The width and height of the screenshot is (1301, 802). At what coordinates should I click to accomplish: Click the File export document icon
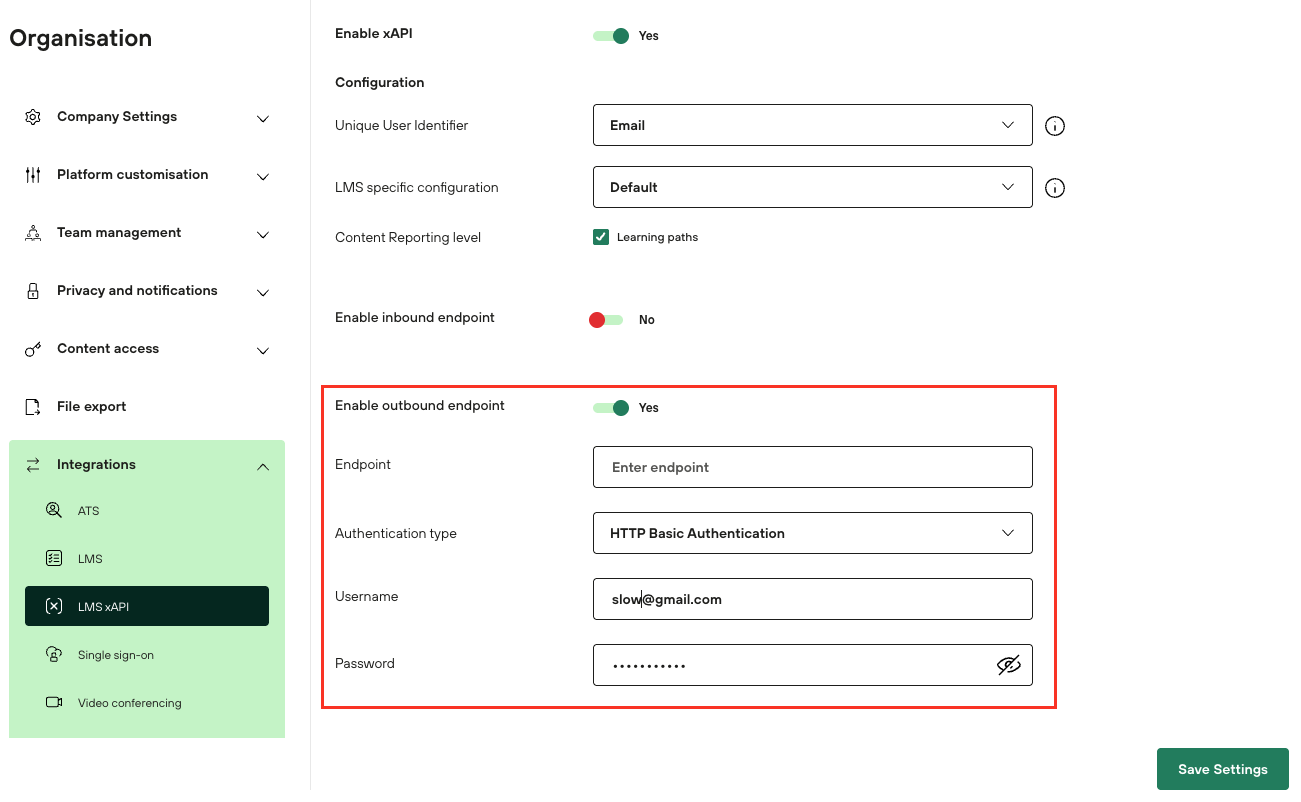tap(33, 407)
